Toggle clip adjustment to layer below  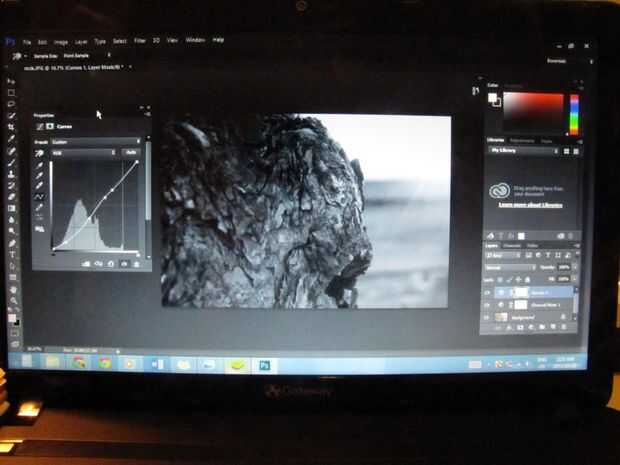click(x=86, y=264)
